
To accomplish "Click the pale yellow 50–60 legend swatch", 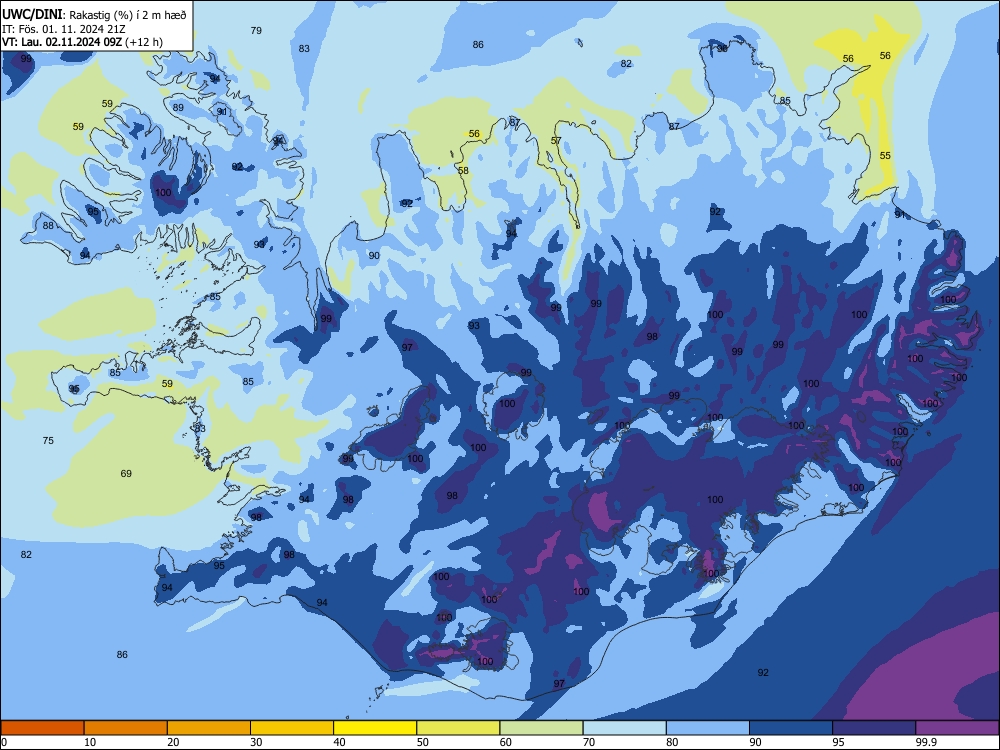I will (x=459, y=728).
